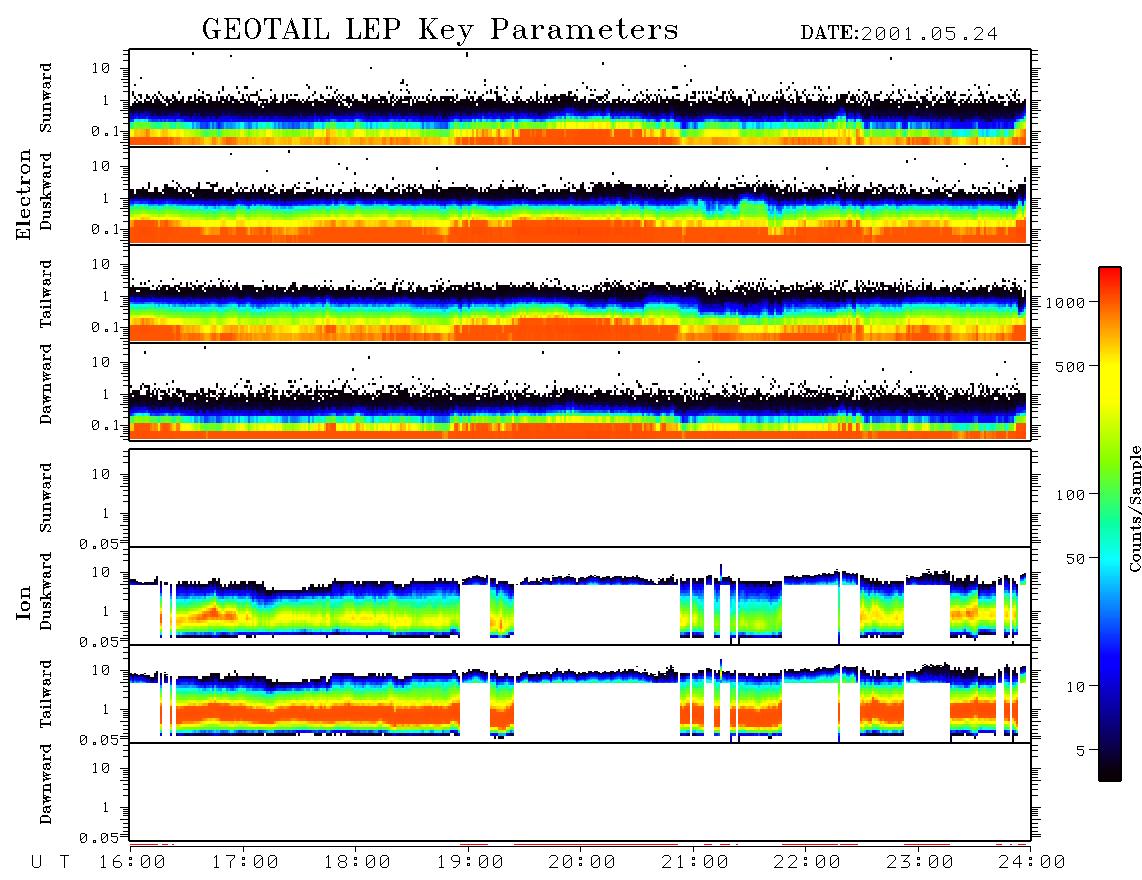1142x880 pixels.
Task: Open the Ion Tailward spectrogram panel
Action: tap(580, 694)
